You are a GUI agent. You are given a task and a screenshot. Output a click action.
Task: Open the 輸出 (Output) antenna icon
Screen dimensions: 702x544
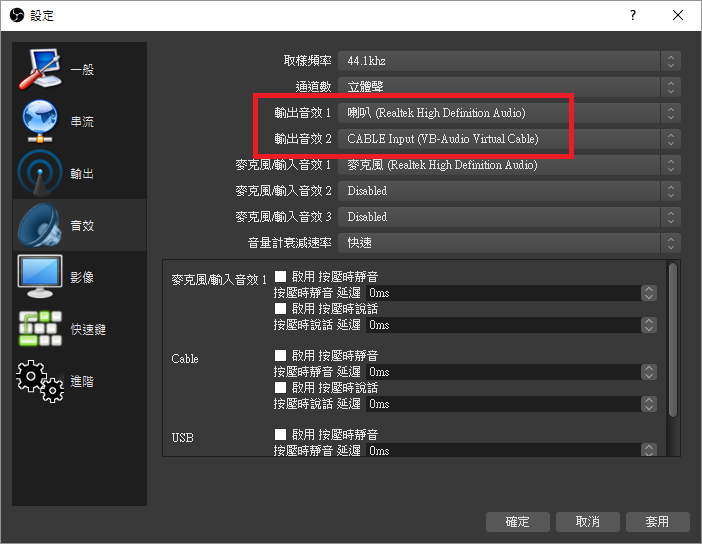40,173
